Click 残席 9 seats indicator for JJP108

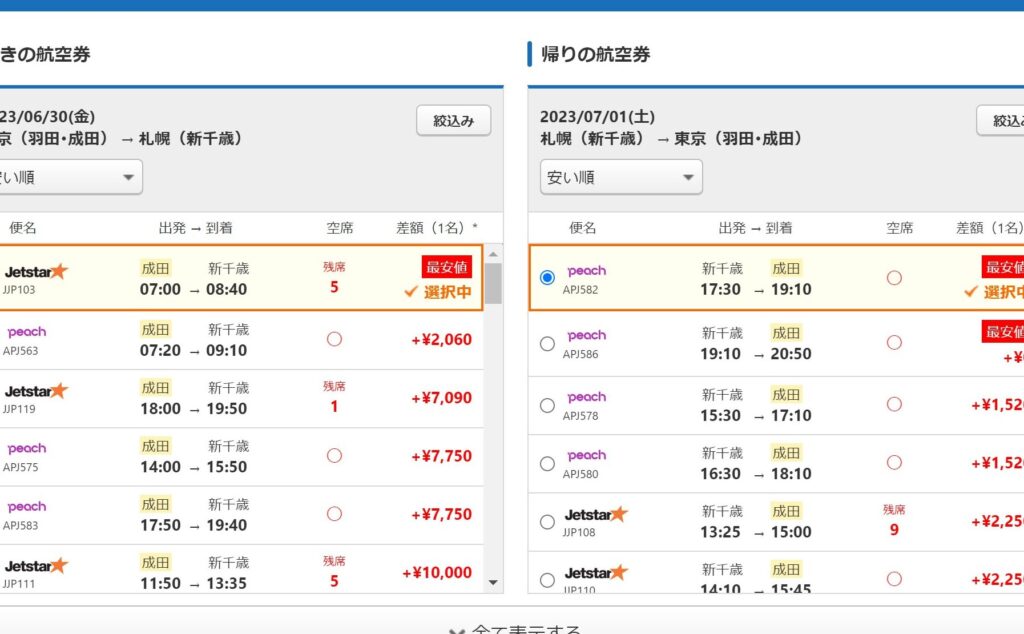(894, 520)
